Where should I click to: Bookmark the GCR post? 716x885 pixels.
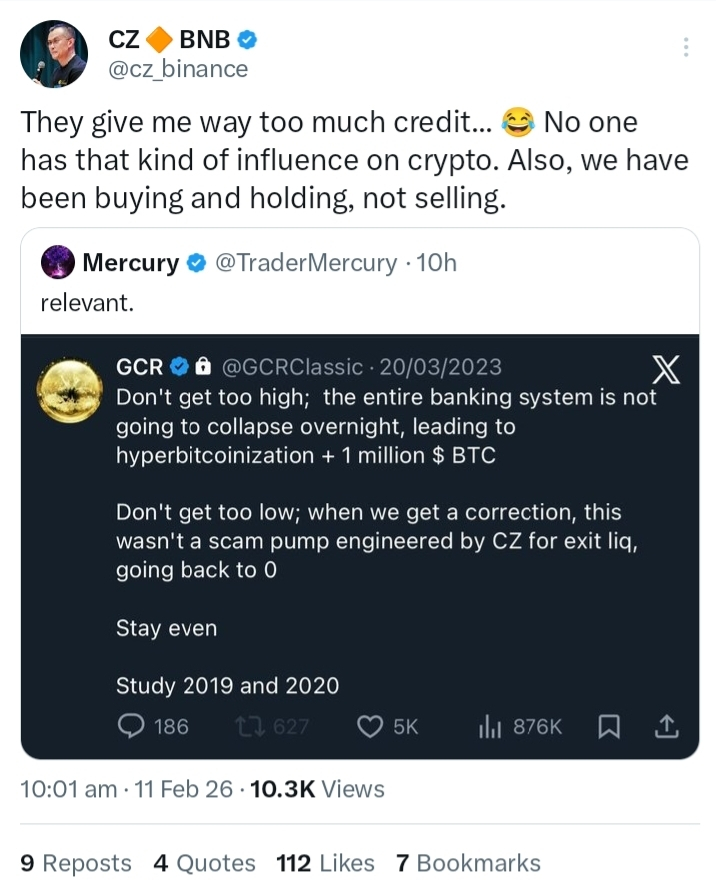608,727
